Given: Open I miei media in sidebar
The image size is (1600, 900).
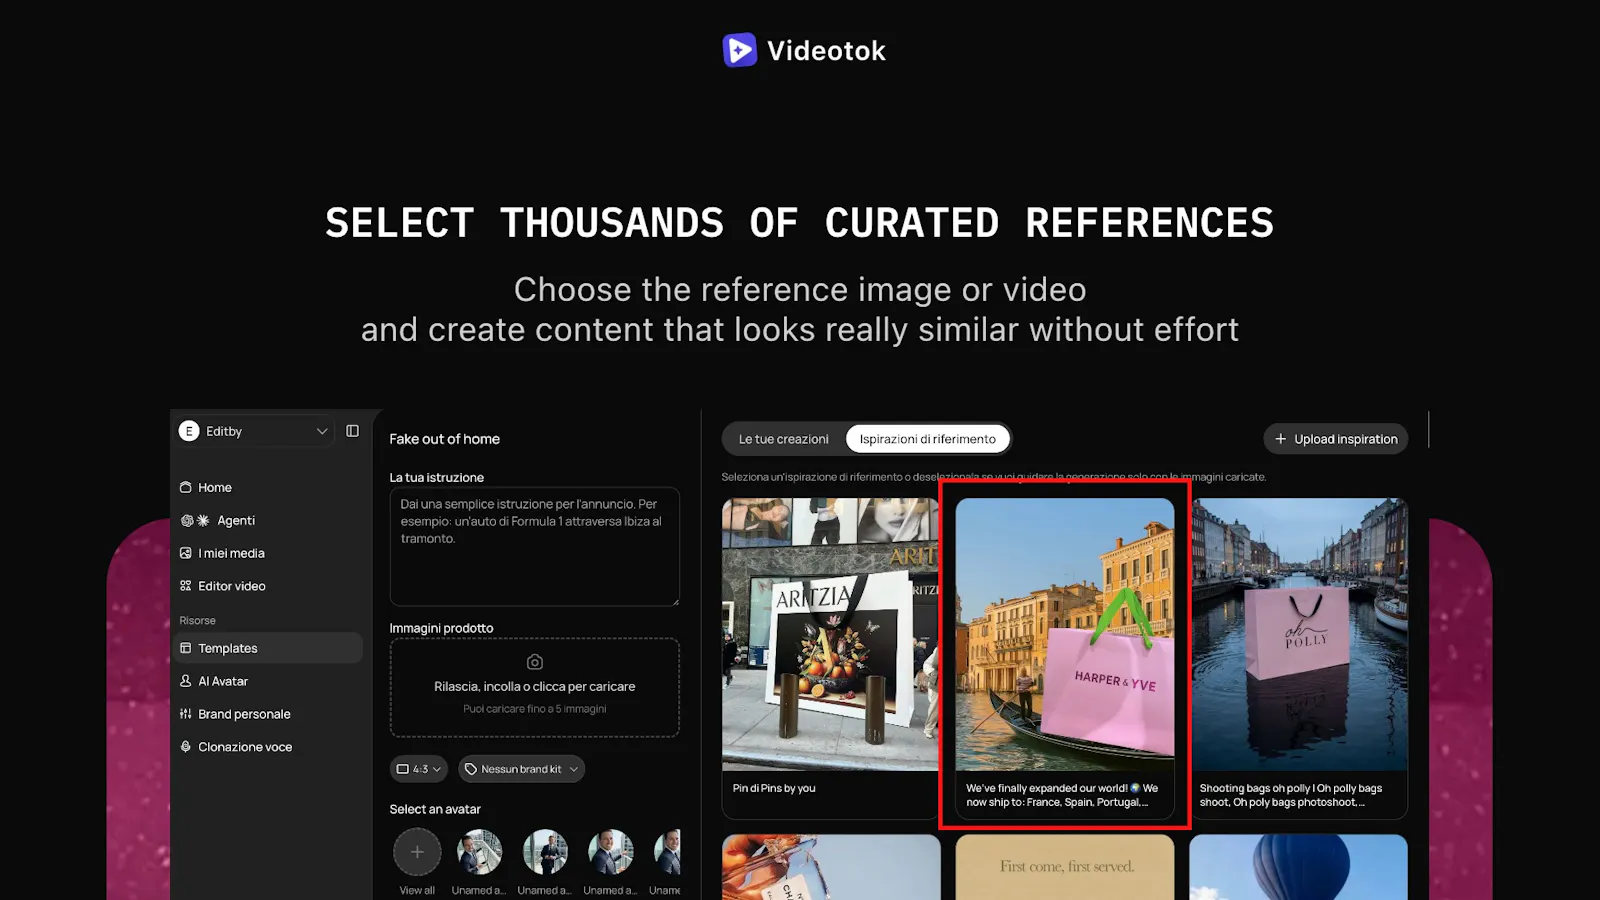Looking at the screenshot, I should pyautogui.click(x=268, y=553).
